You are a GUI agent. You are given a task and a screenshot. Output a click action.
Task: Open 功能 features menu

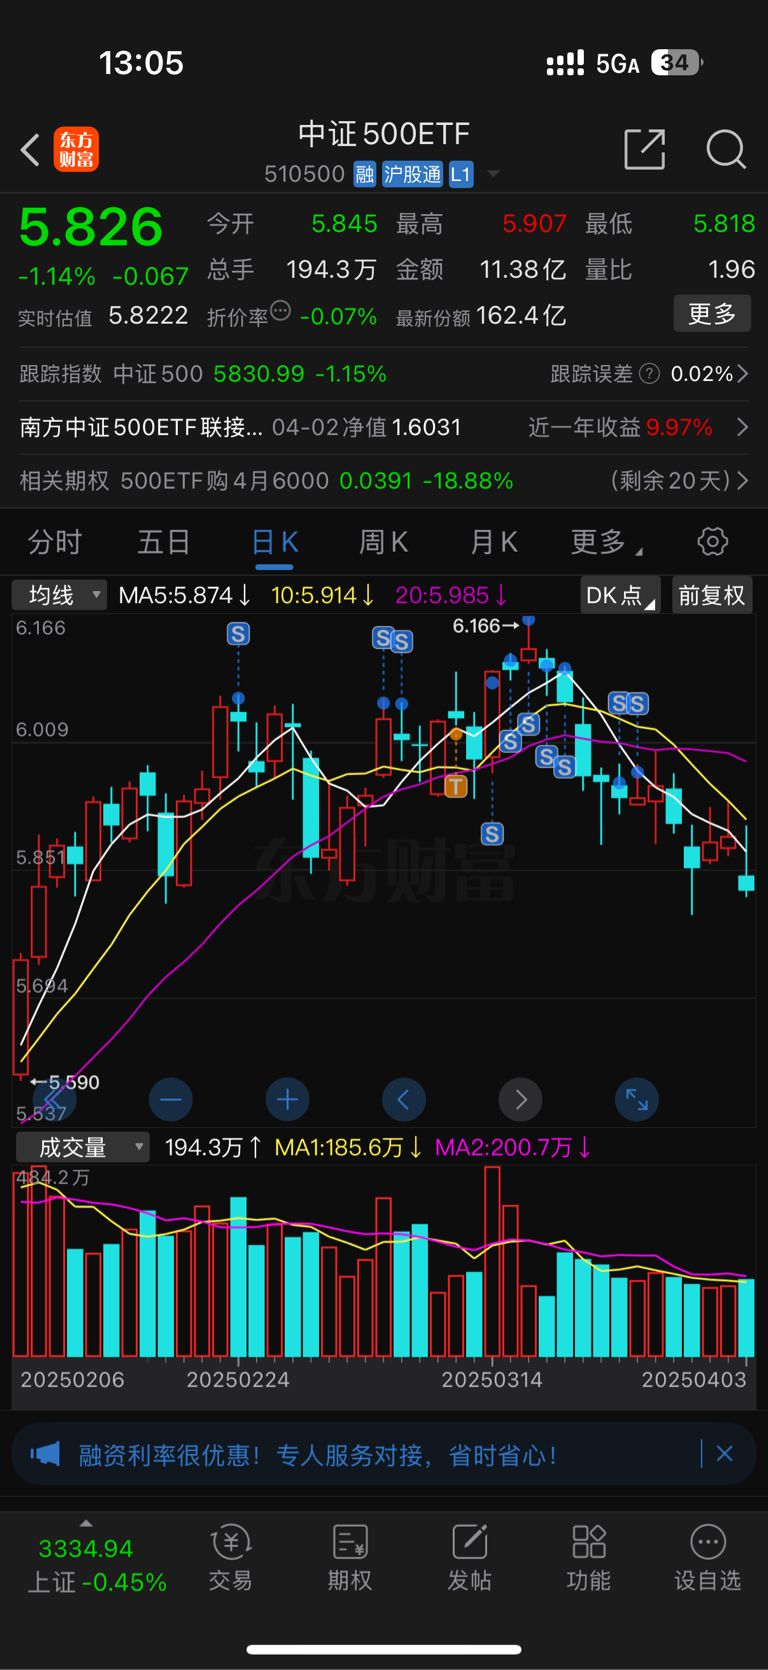588,1558
